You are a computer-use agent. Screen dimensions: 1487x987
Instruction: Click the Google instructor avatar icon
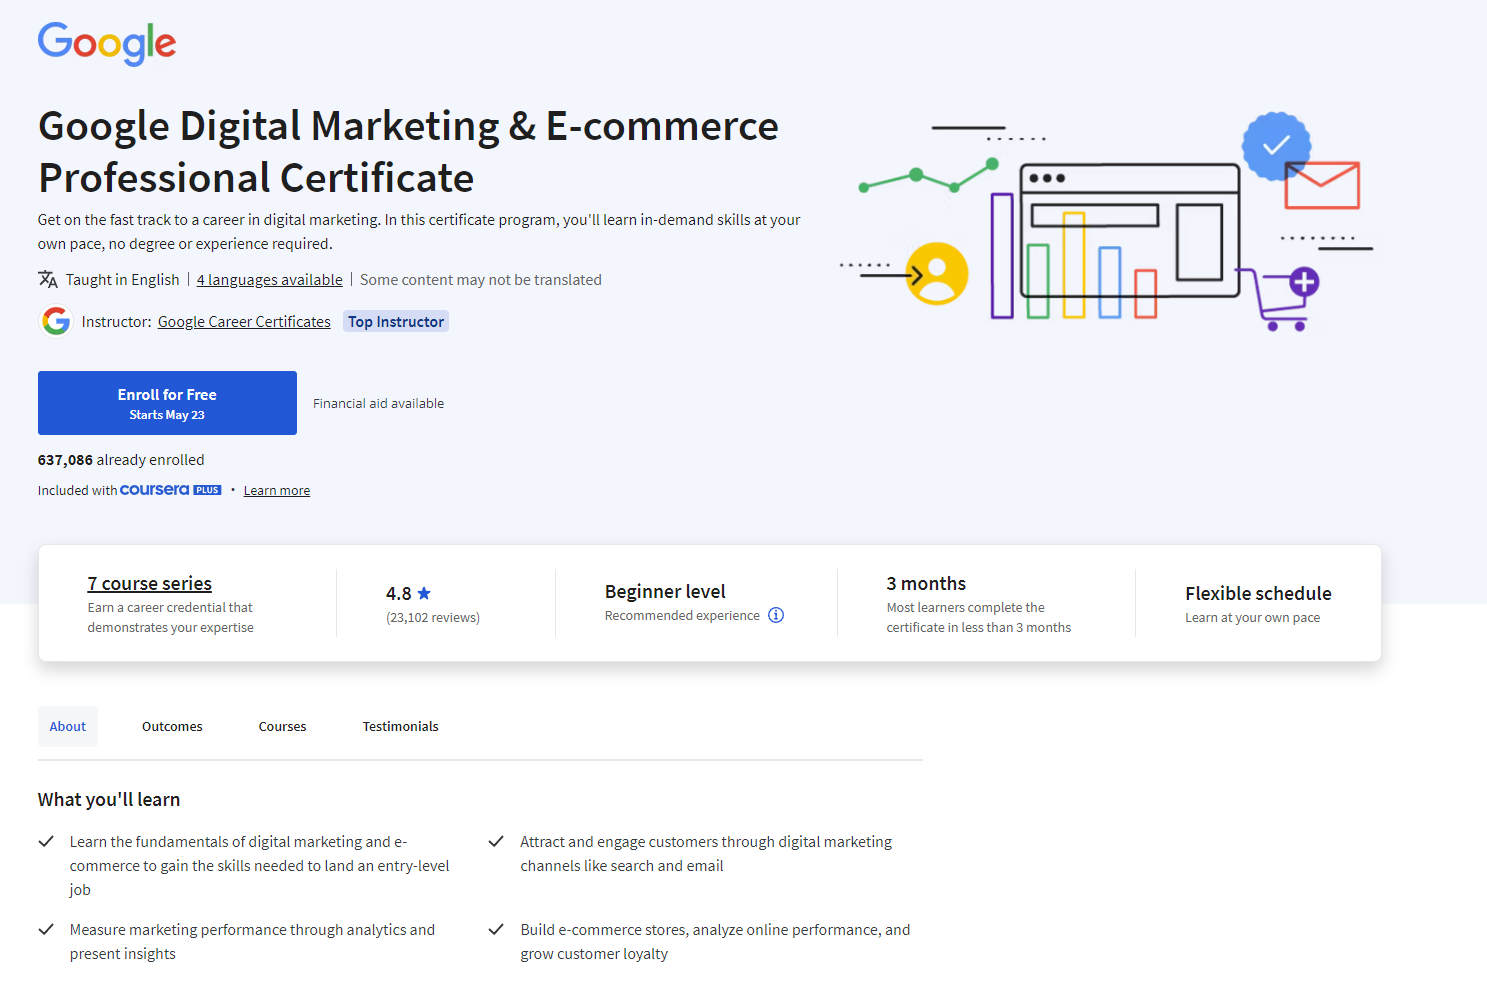pyautogui.click(x=55, y=321)
